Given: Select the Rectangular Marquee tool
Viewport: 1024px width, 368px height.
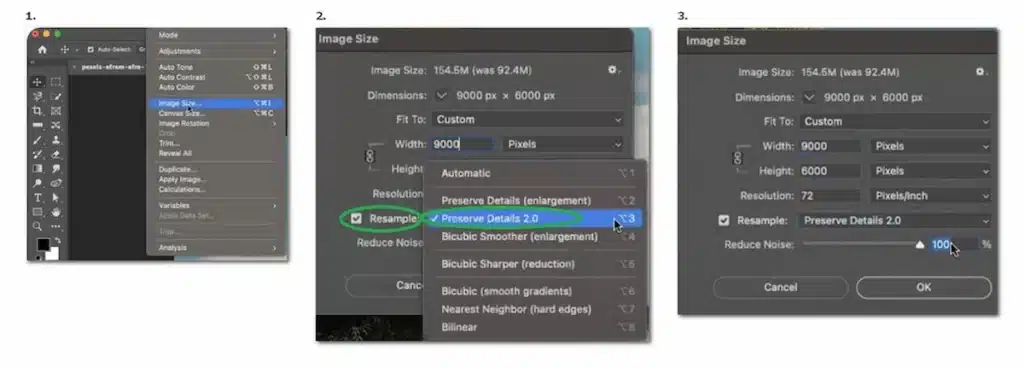Looking at the screenshot, I should pyautogui.click(x=56, y=82).
